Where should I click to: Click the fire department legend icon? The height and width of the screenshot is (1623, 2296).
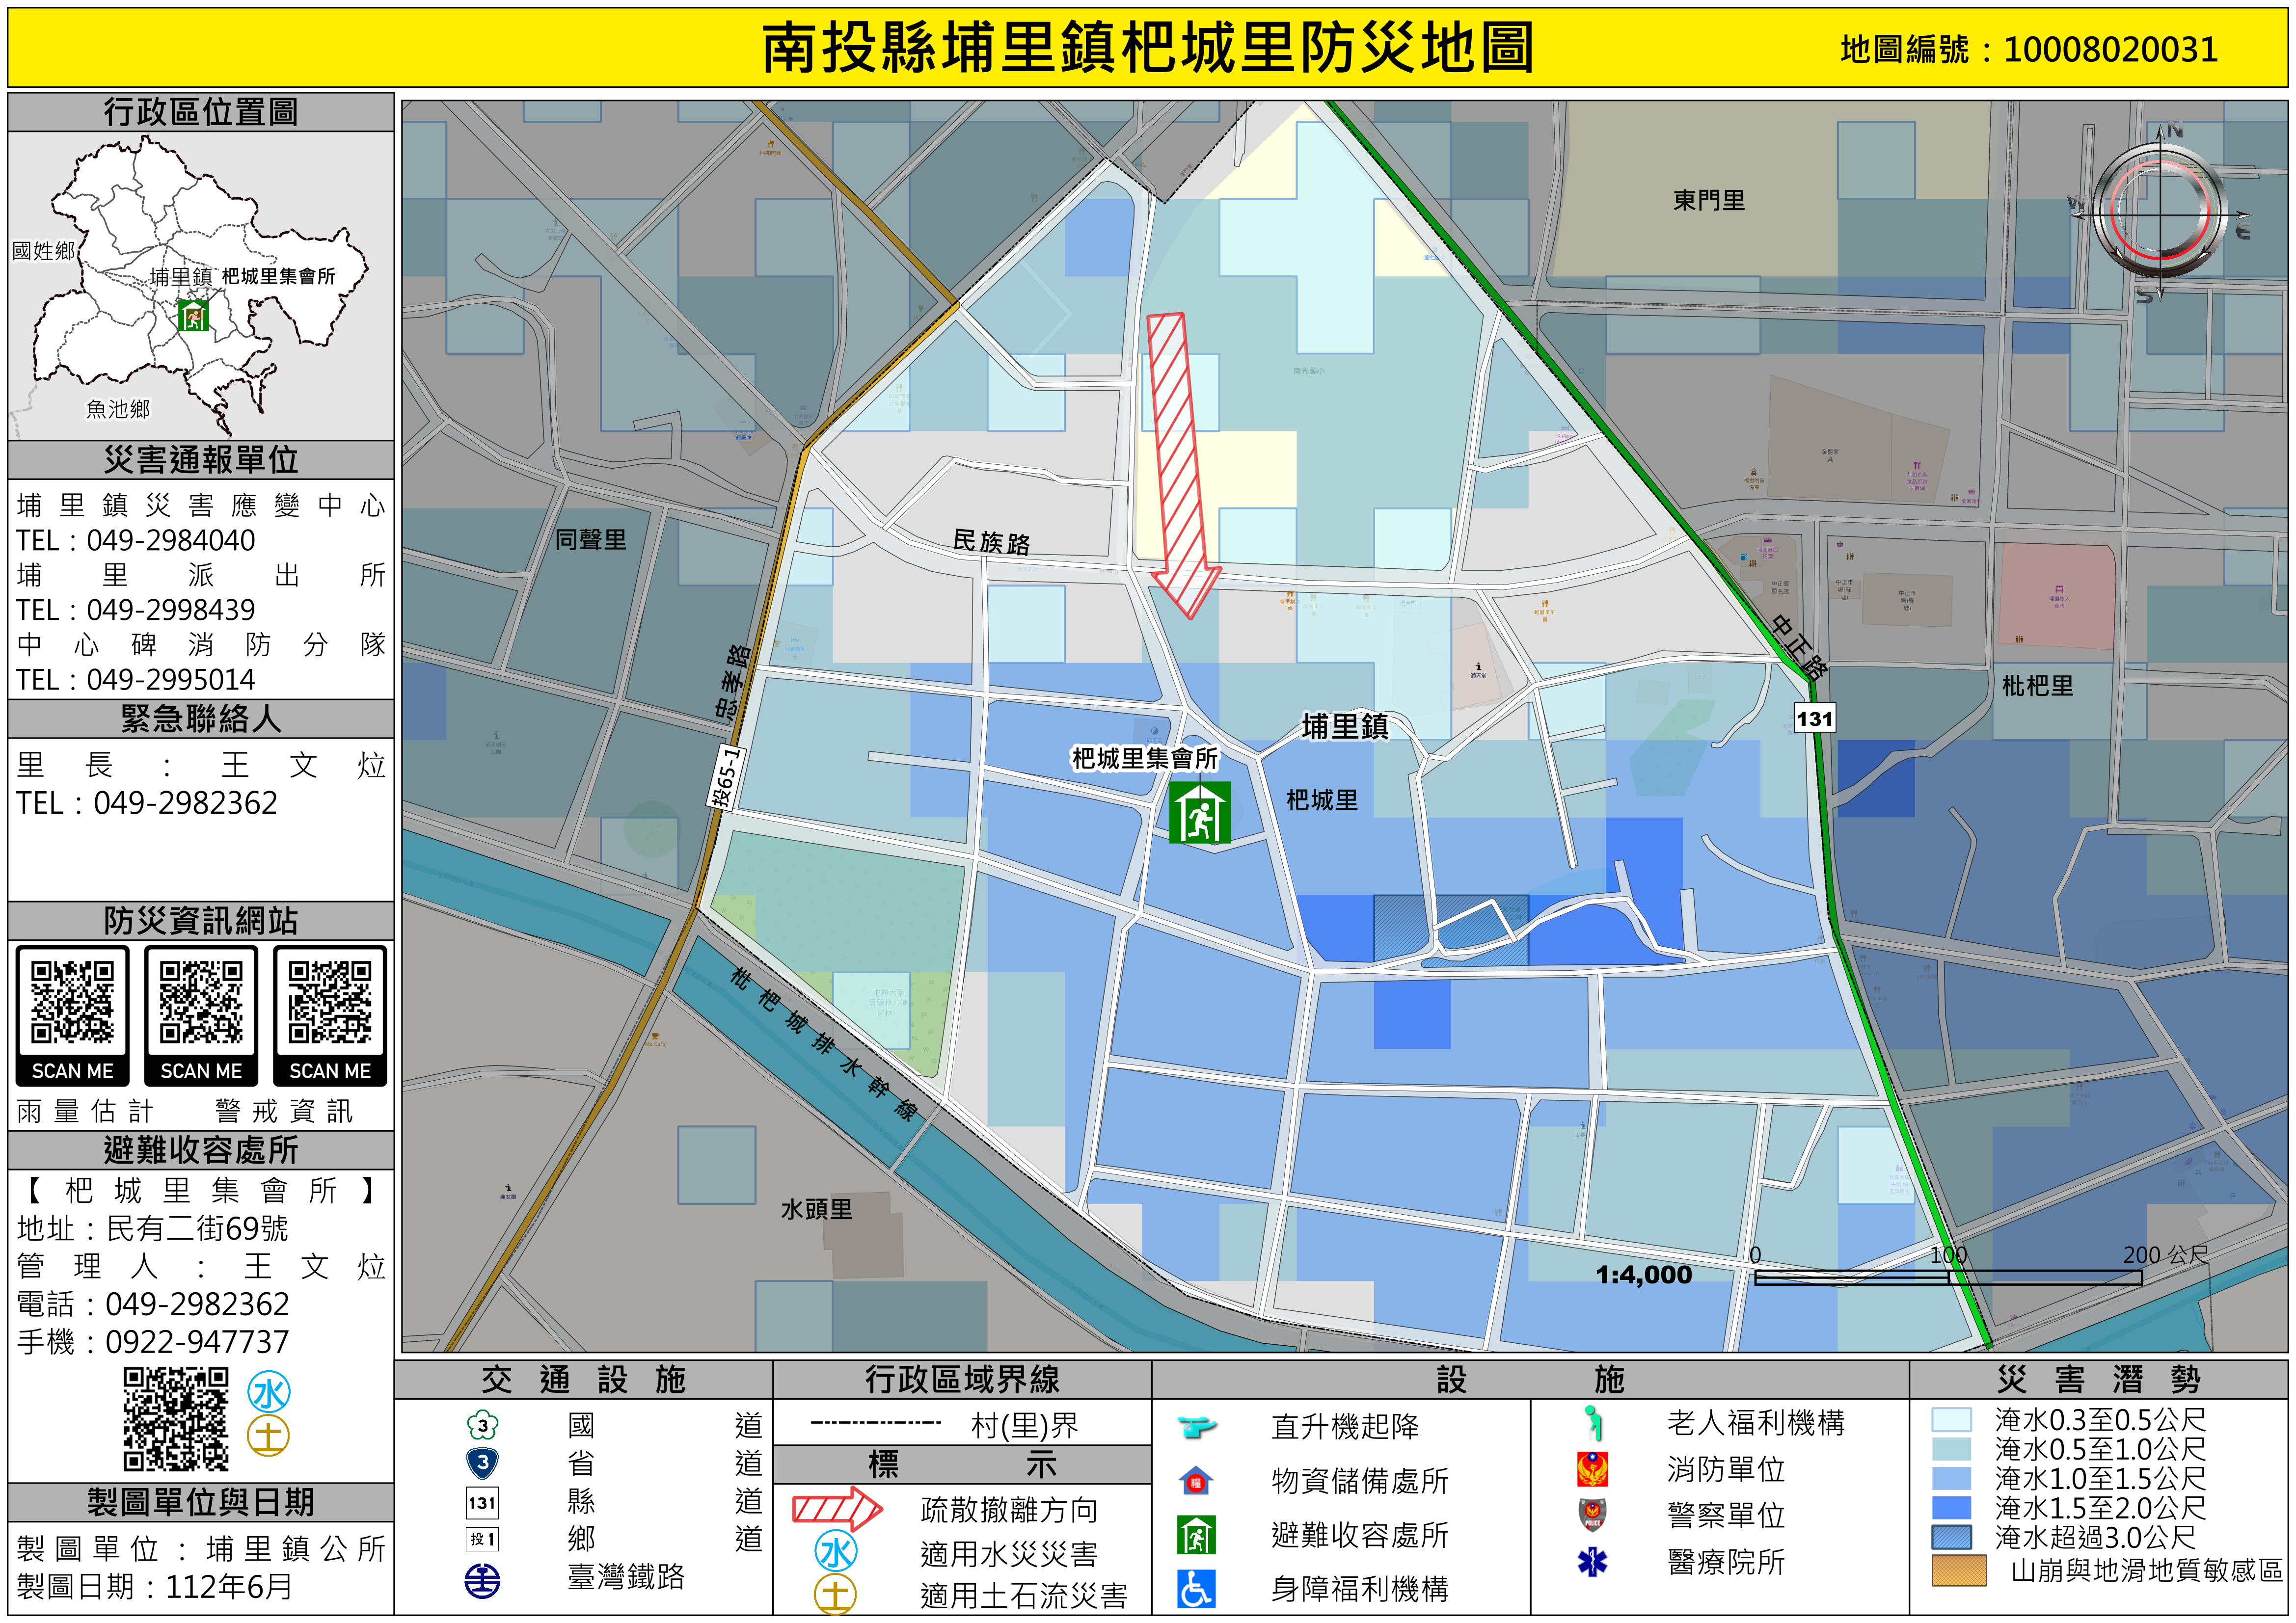[1592, 1469]
